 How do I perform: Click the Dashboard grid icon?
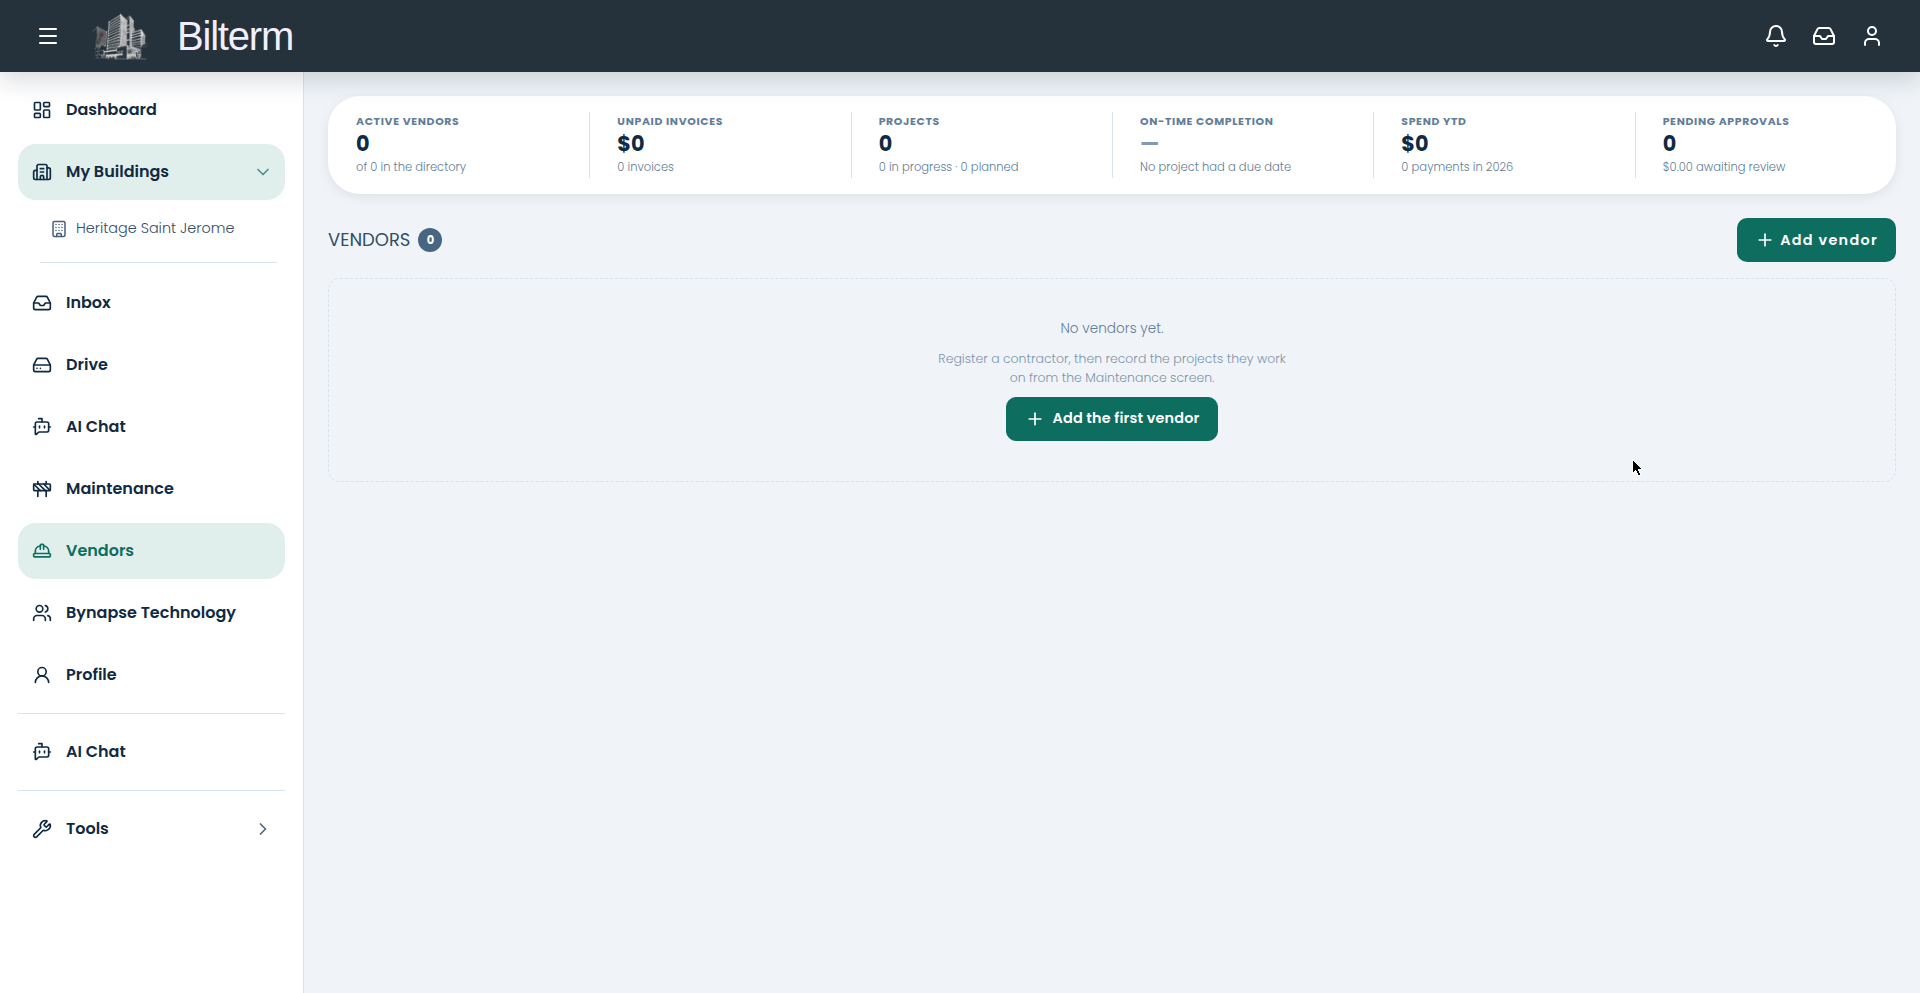[42, 110]
